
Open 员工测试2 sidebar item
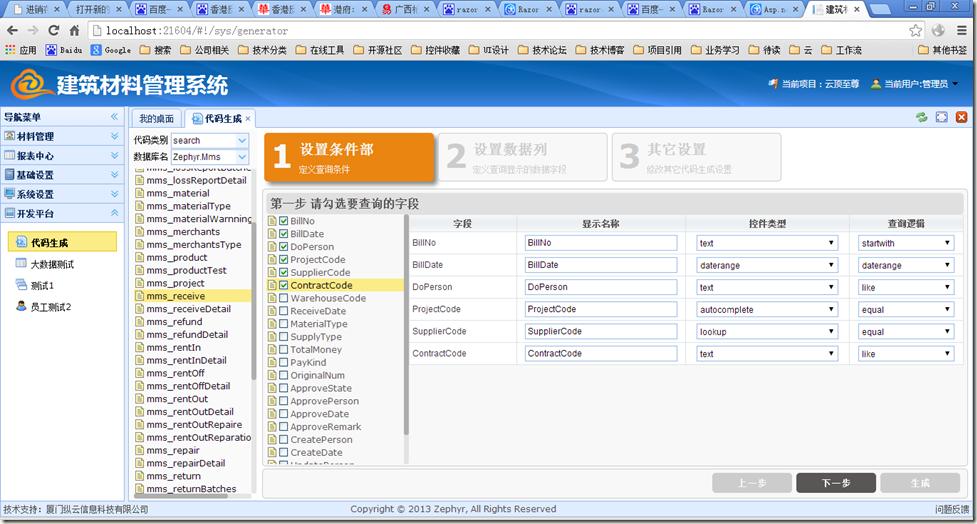point(50,306)
